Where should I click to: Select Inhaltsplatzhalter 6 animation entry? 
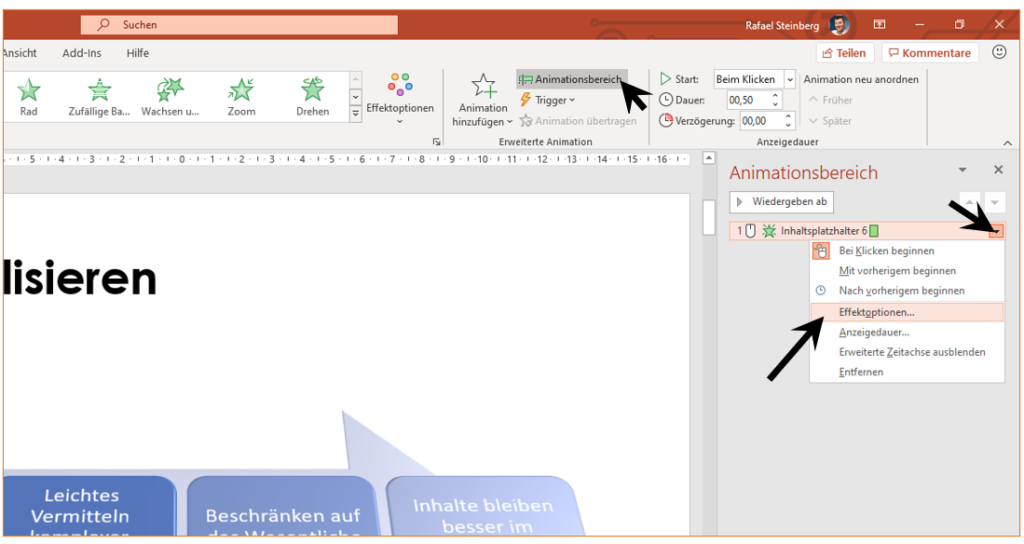pos(866,231)
